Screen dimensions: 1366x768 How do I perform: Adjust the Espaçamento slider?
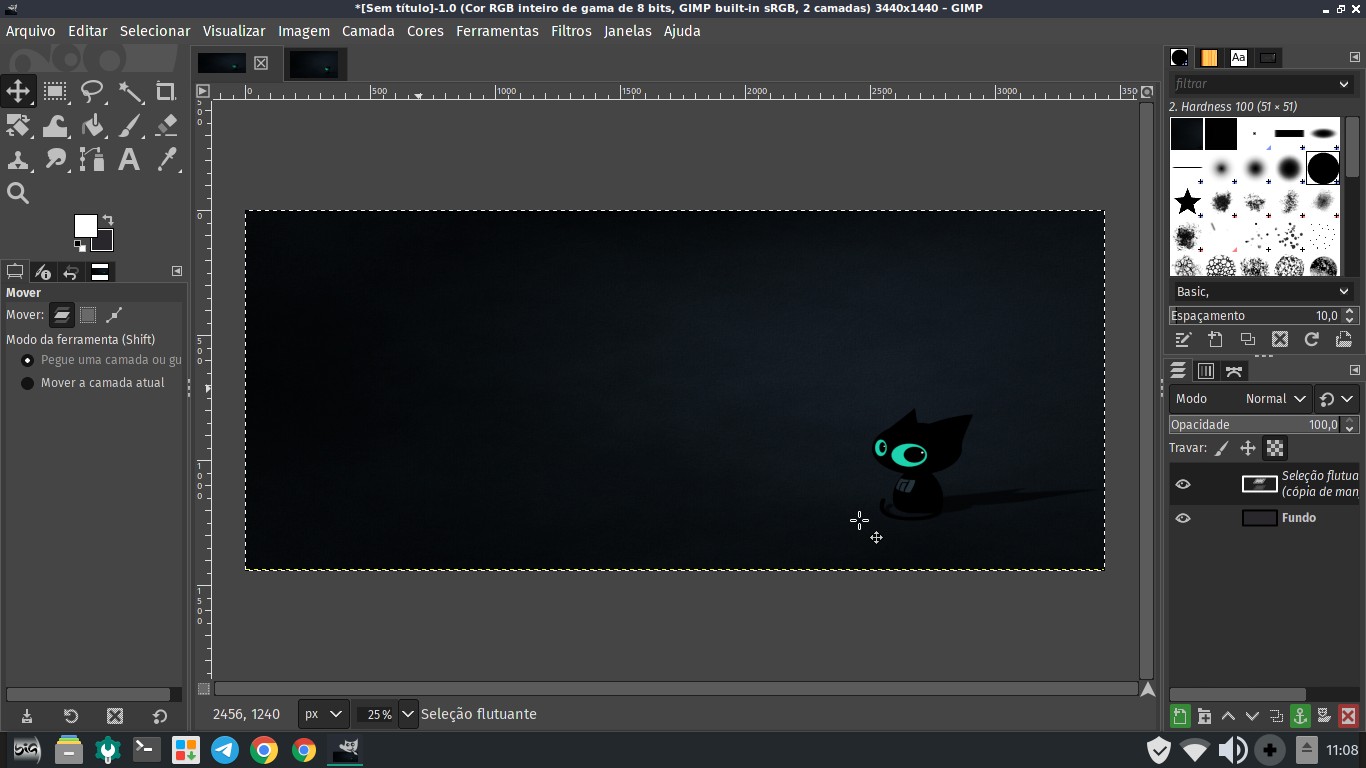[x=1254, y=315]
